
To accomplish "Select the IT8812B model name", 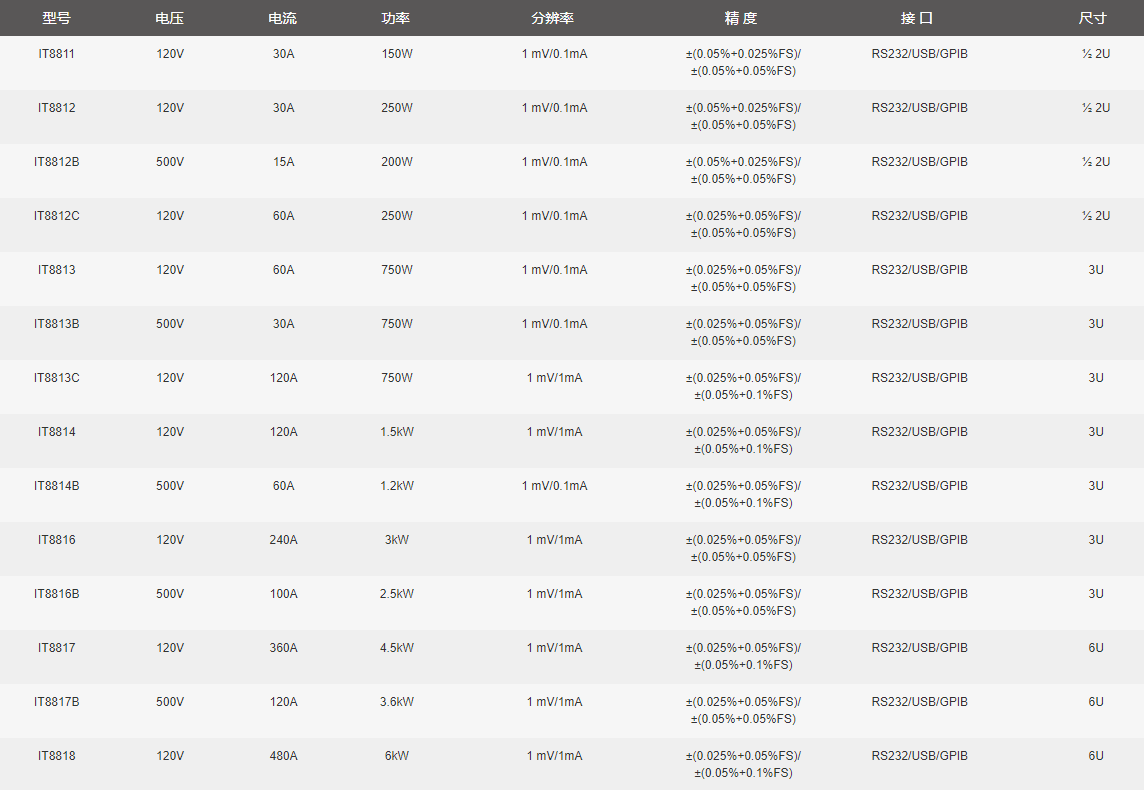I will [56, 162].
